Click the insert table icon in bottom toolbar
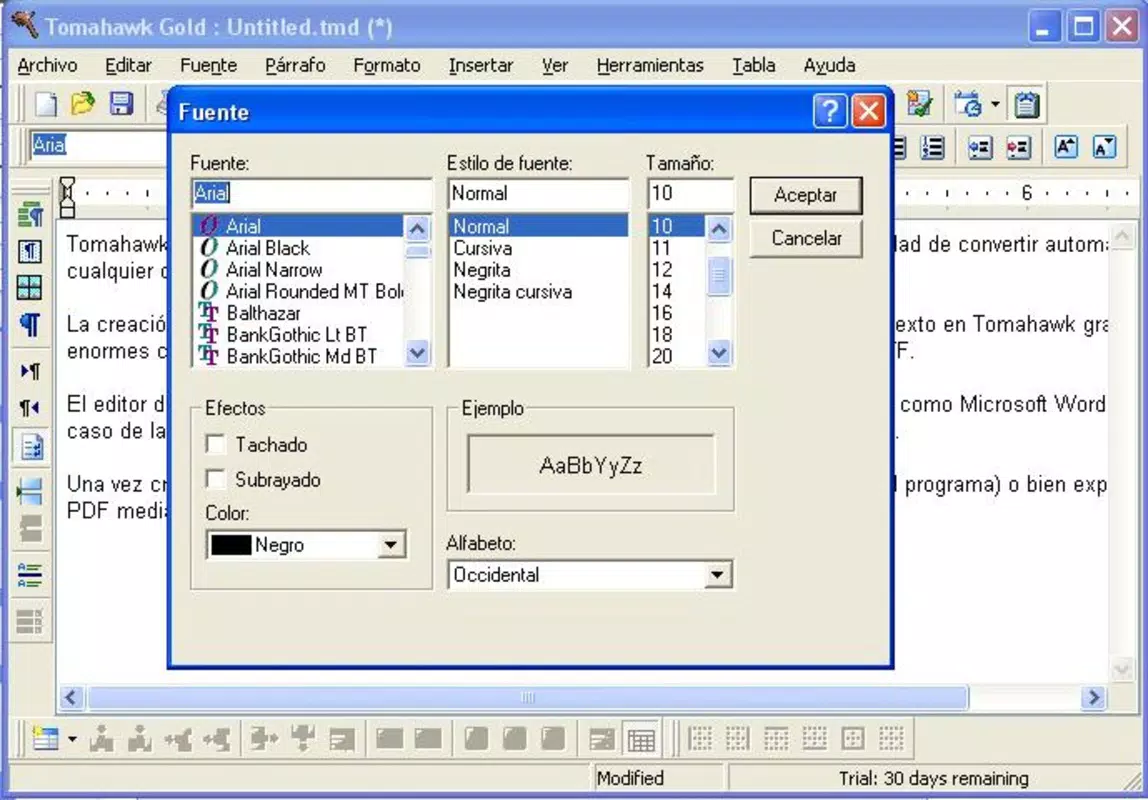This screenshot has width=1148, height=800. (45, 739)
